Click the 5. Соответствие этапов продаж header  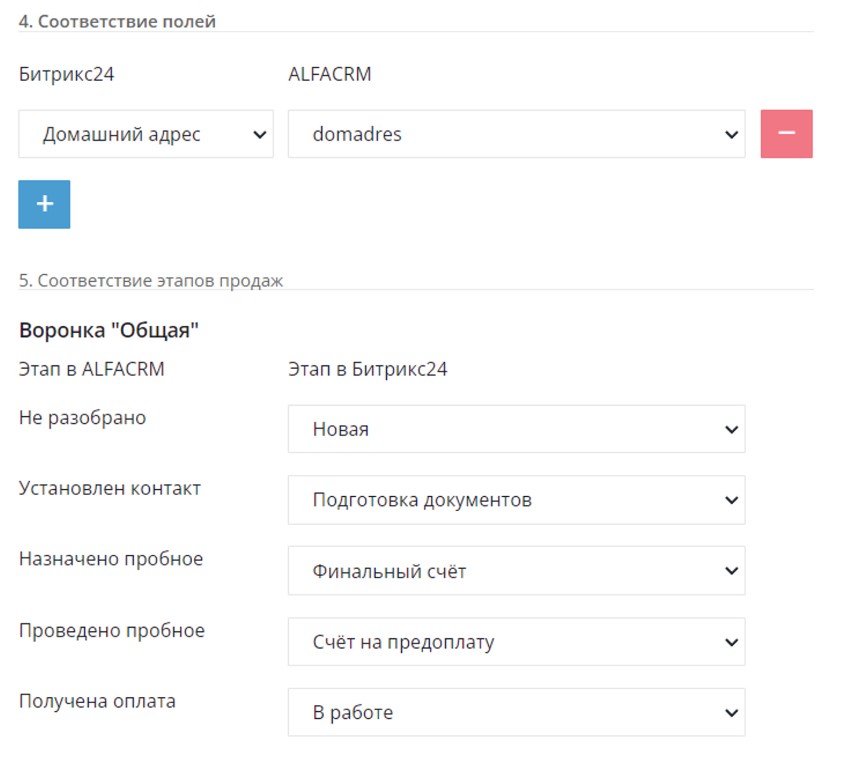pos(151,280)
